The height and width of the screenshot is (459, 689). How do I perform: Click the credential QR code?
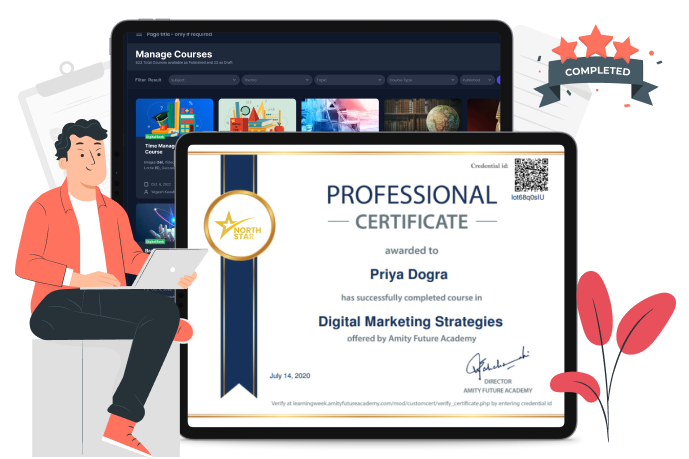pos(531,176)
